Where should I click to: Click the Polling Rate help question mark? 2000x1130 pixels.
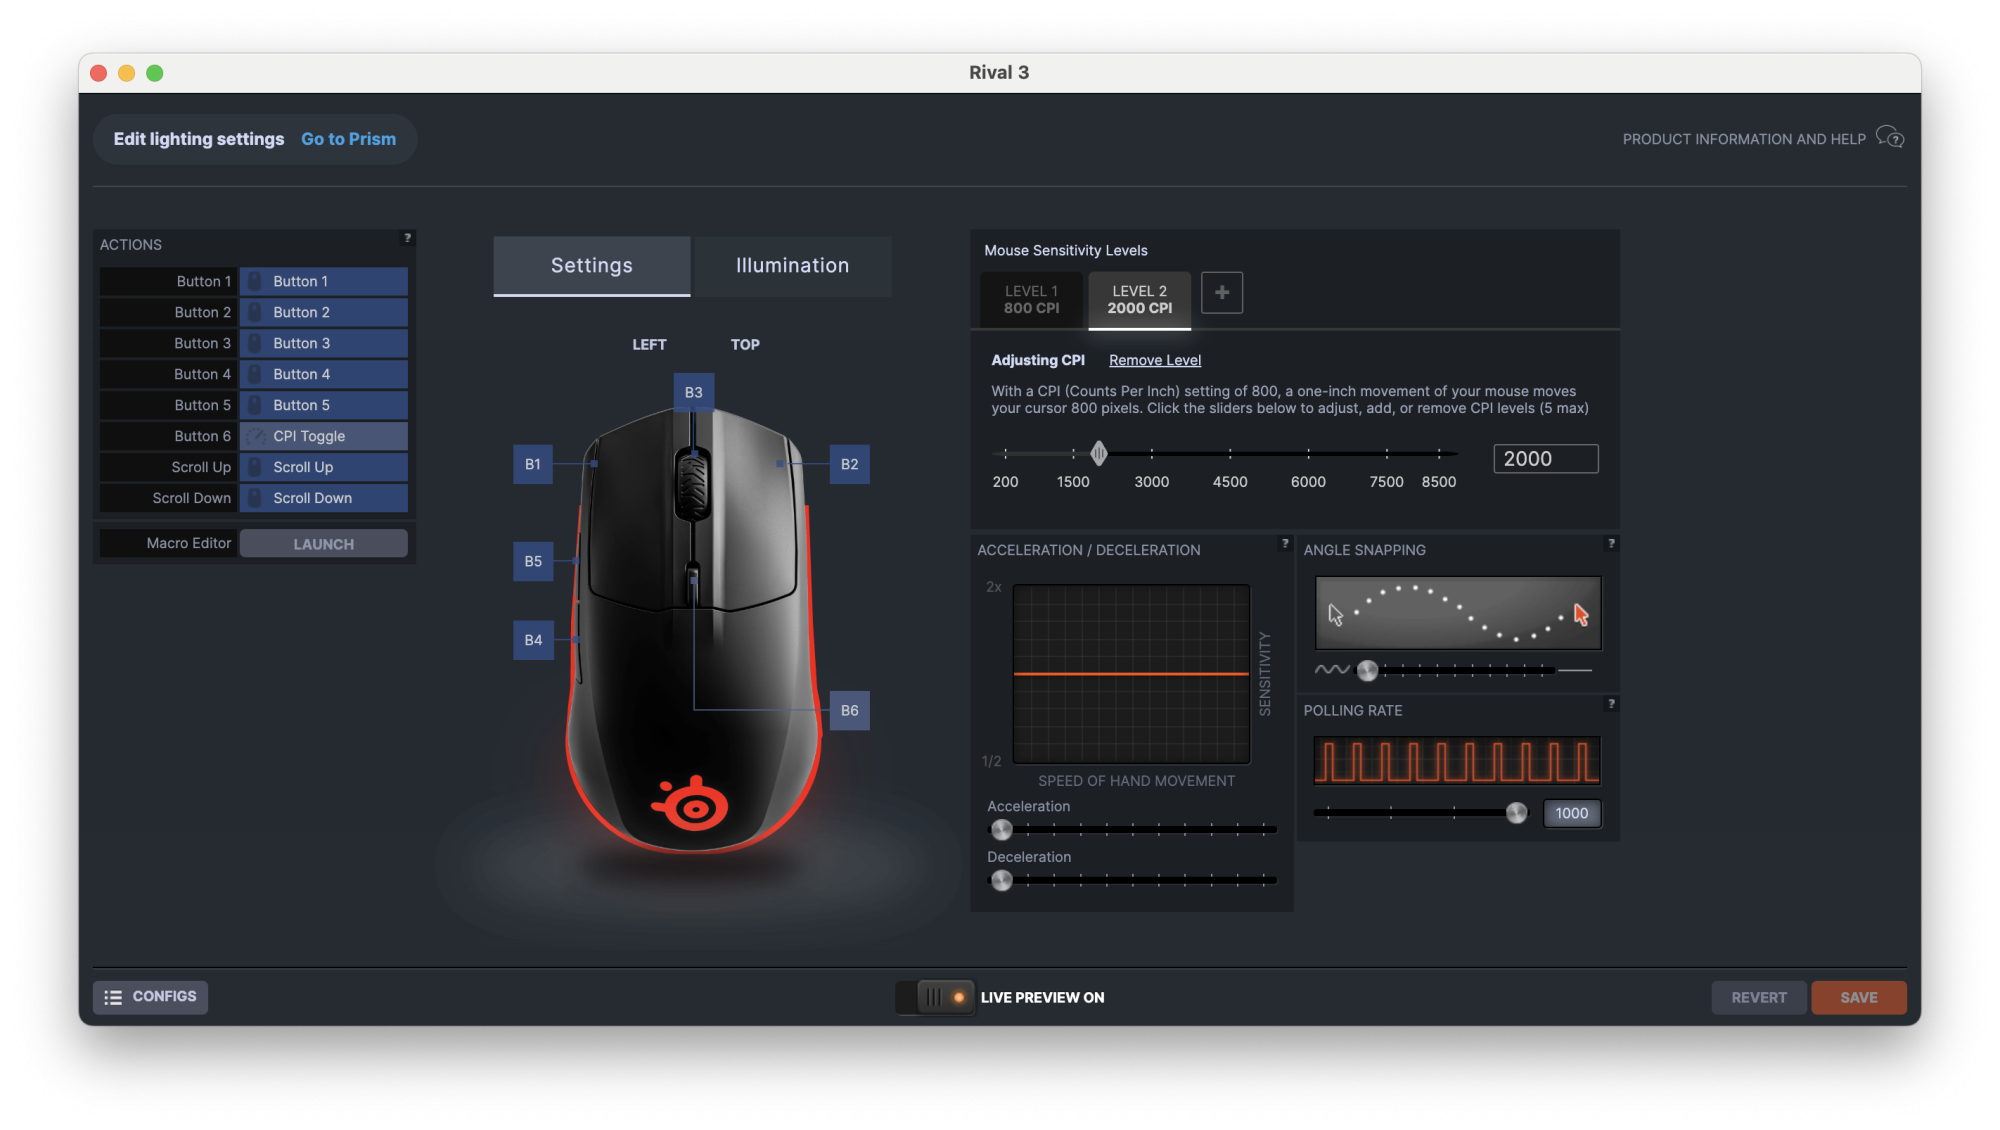tap(1610, 704)
